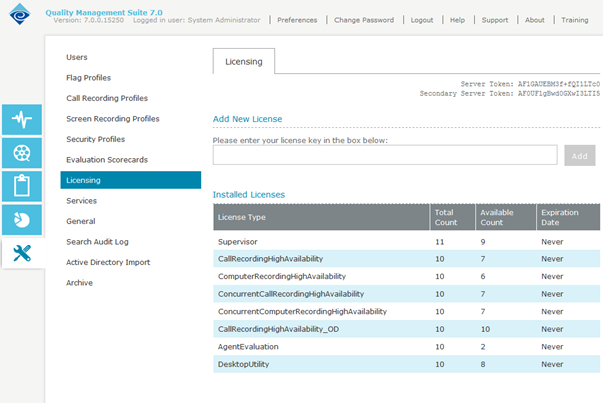Screen dimensions: 603x403
Task: Open Search Audit Log
Action: click(x=97, y=242)
